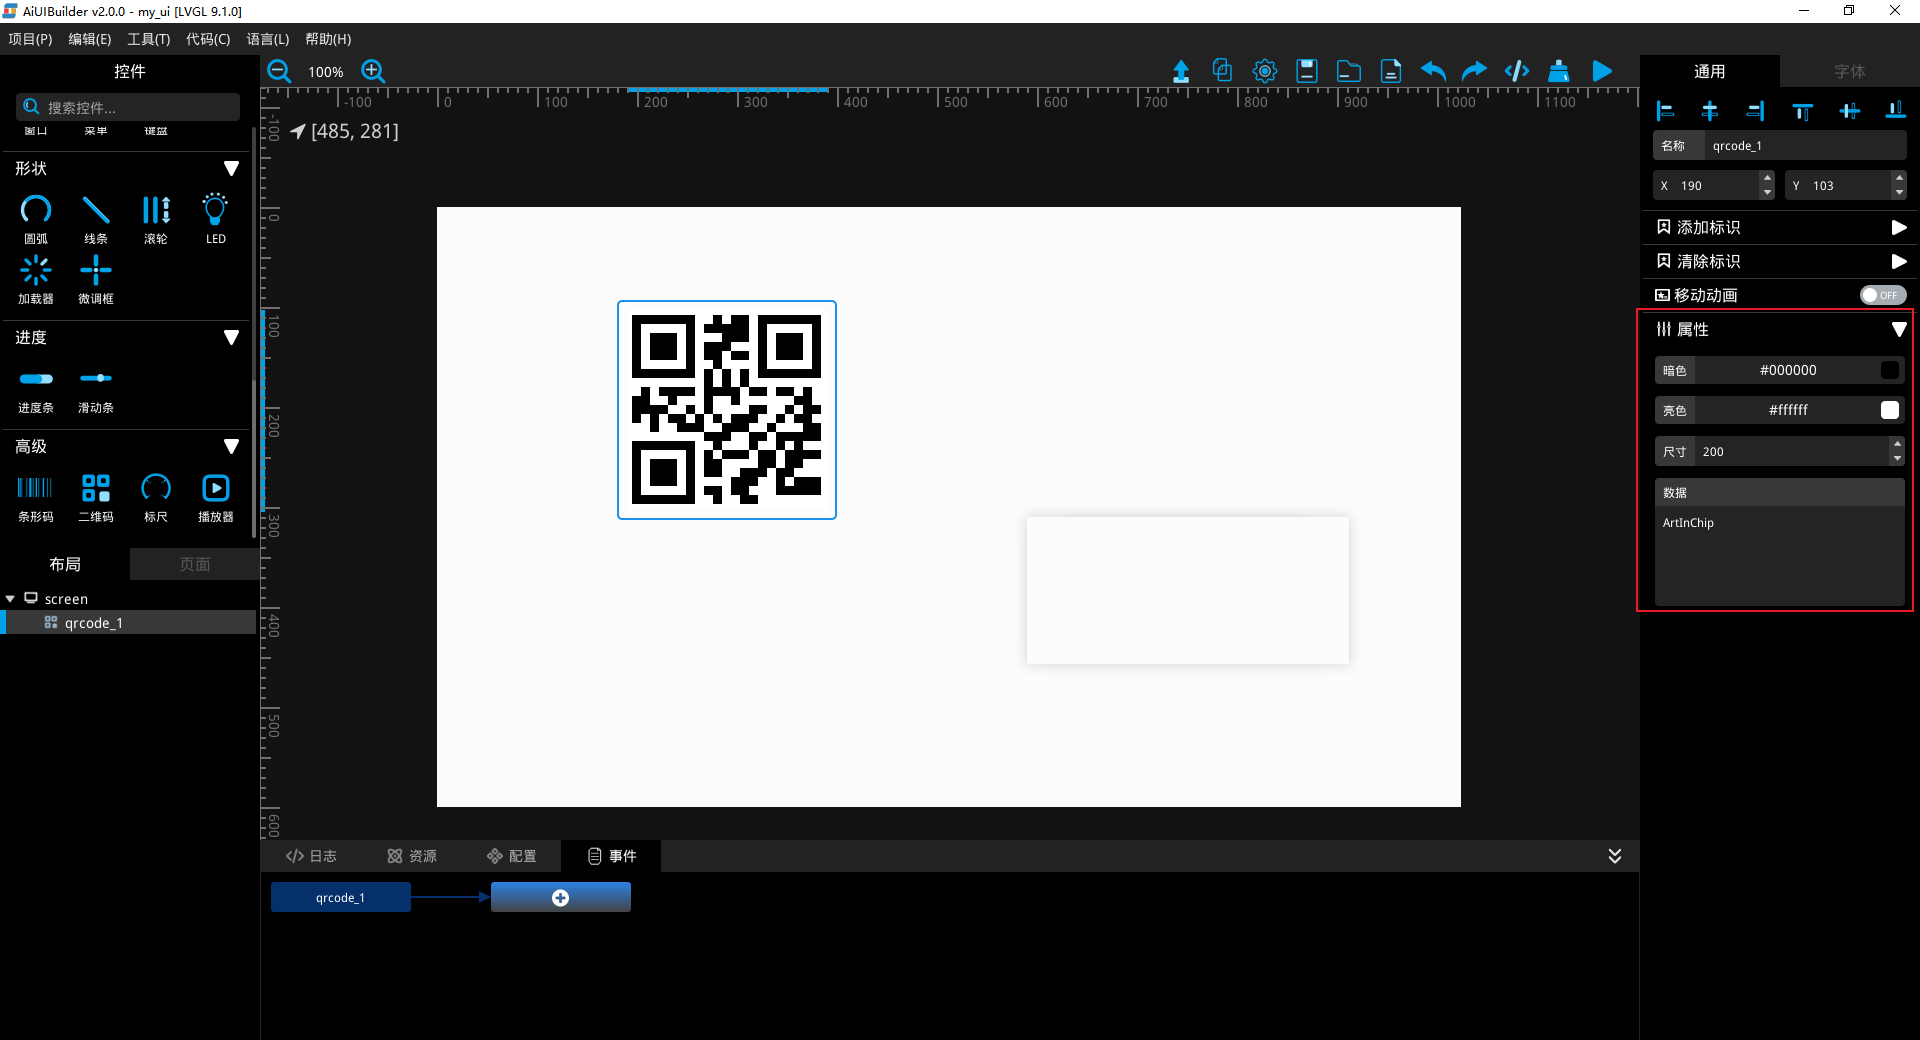Select the 滚轮 roller widget
This screenshot has width=1920, height=1040.
coord(156,219)
